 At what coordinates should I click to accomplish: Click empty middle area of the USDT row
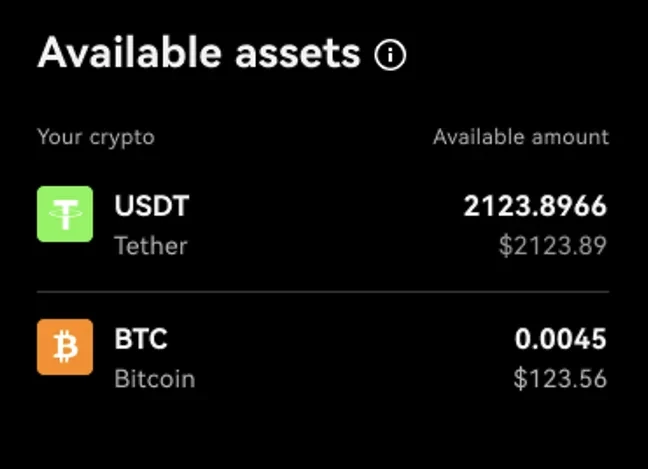tap(320, 225)
